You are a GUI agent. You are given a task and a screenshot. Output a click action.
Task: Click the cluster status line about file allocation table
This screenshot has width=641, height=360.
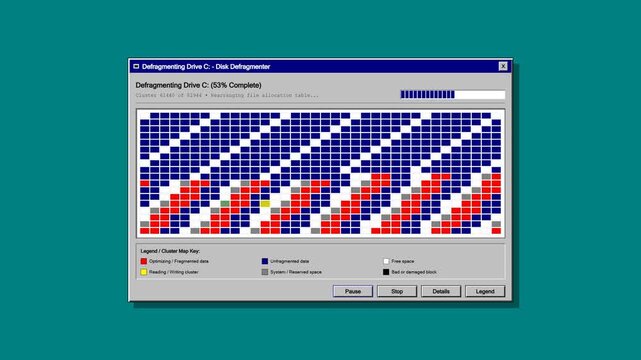point(227,95)
